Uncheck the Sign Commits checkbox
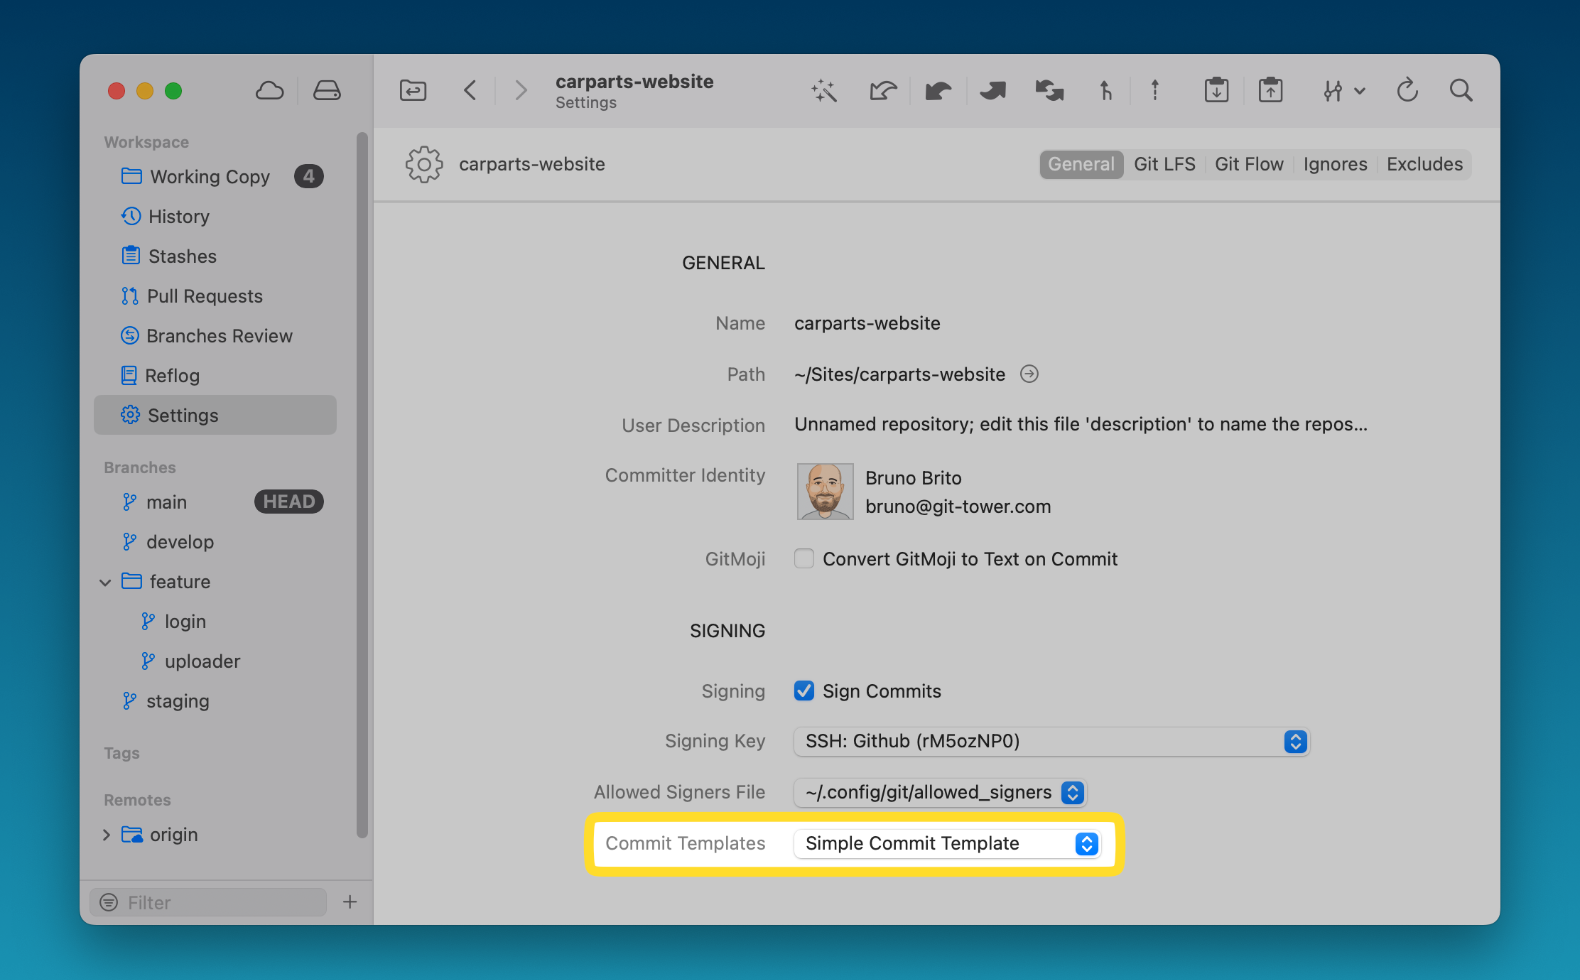Screen dimensions: 1580x980 804,691
